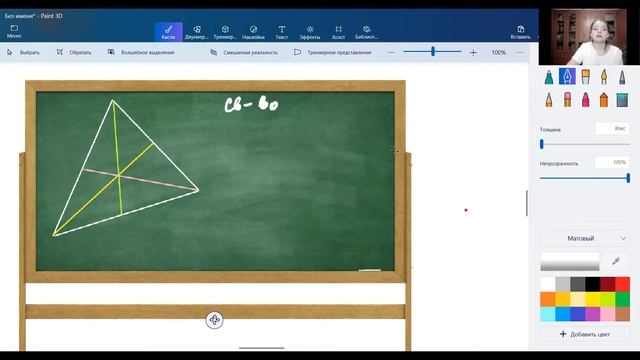Pick the pink color swatch
The width and height of the screenshot is (640, 360).
[x=607, y=314]
